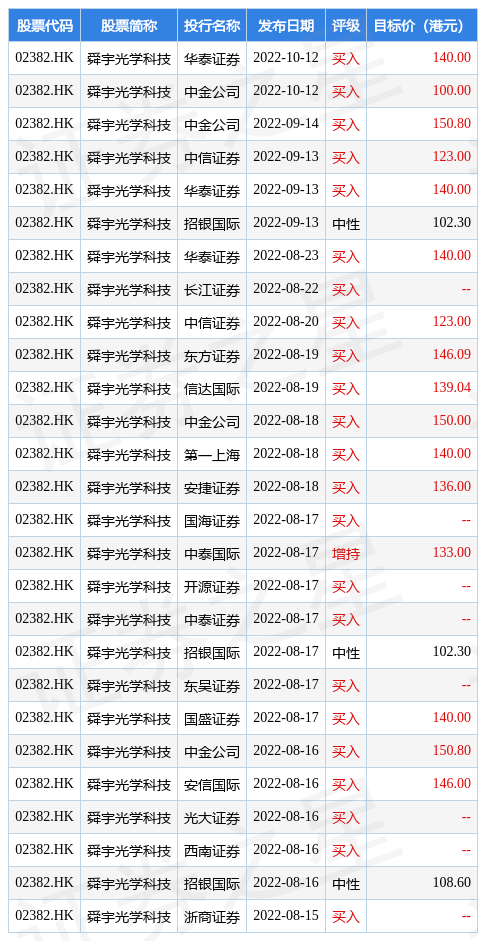Click the 146.09 target price cell
The height and width of the screenshot is (941, 478).
pyautogui.click(x=452, y=355)
